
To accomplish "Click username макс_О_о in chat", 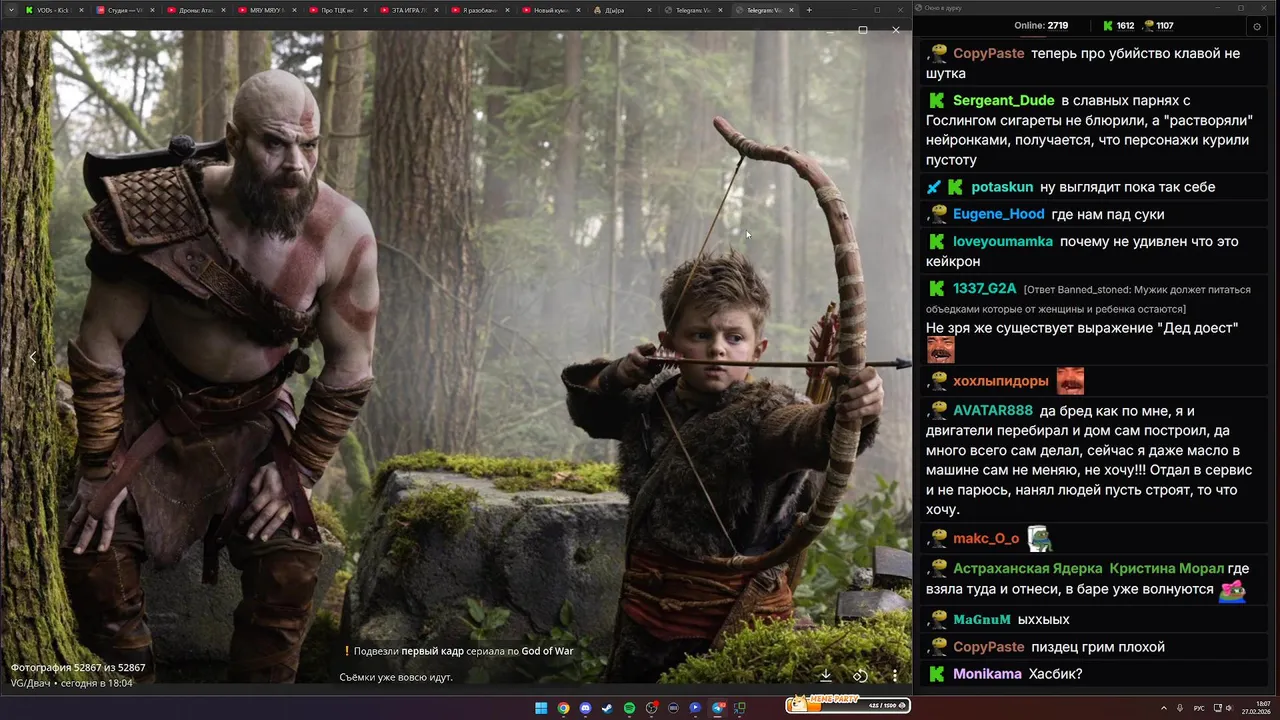I will coord(986,538).
